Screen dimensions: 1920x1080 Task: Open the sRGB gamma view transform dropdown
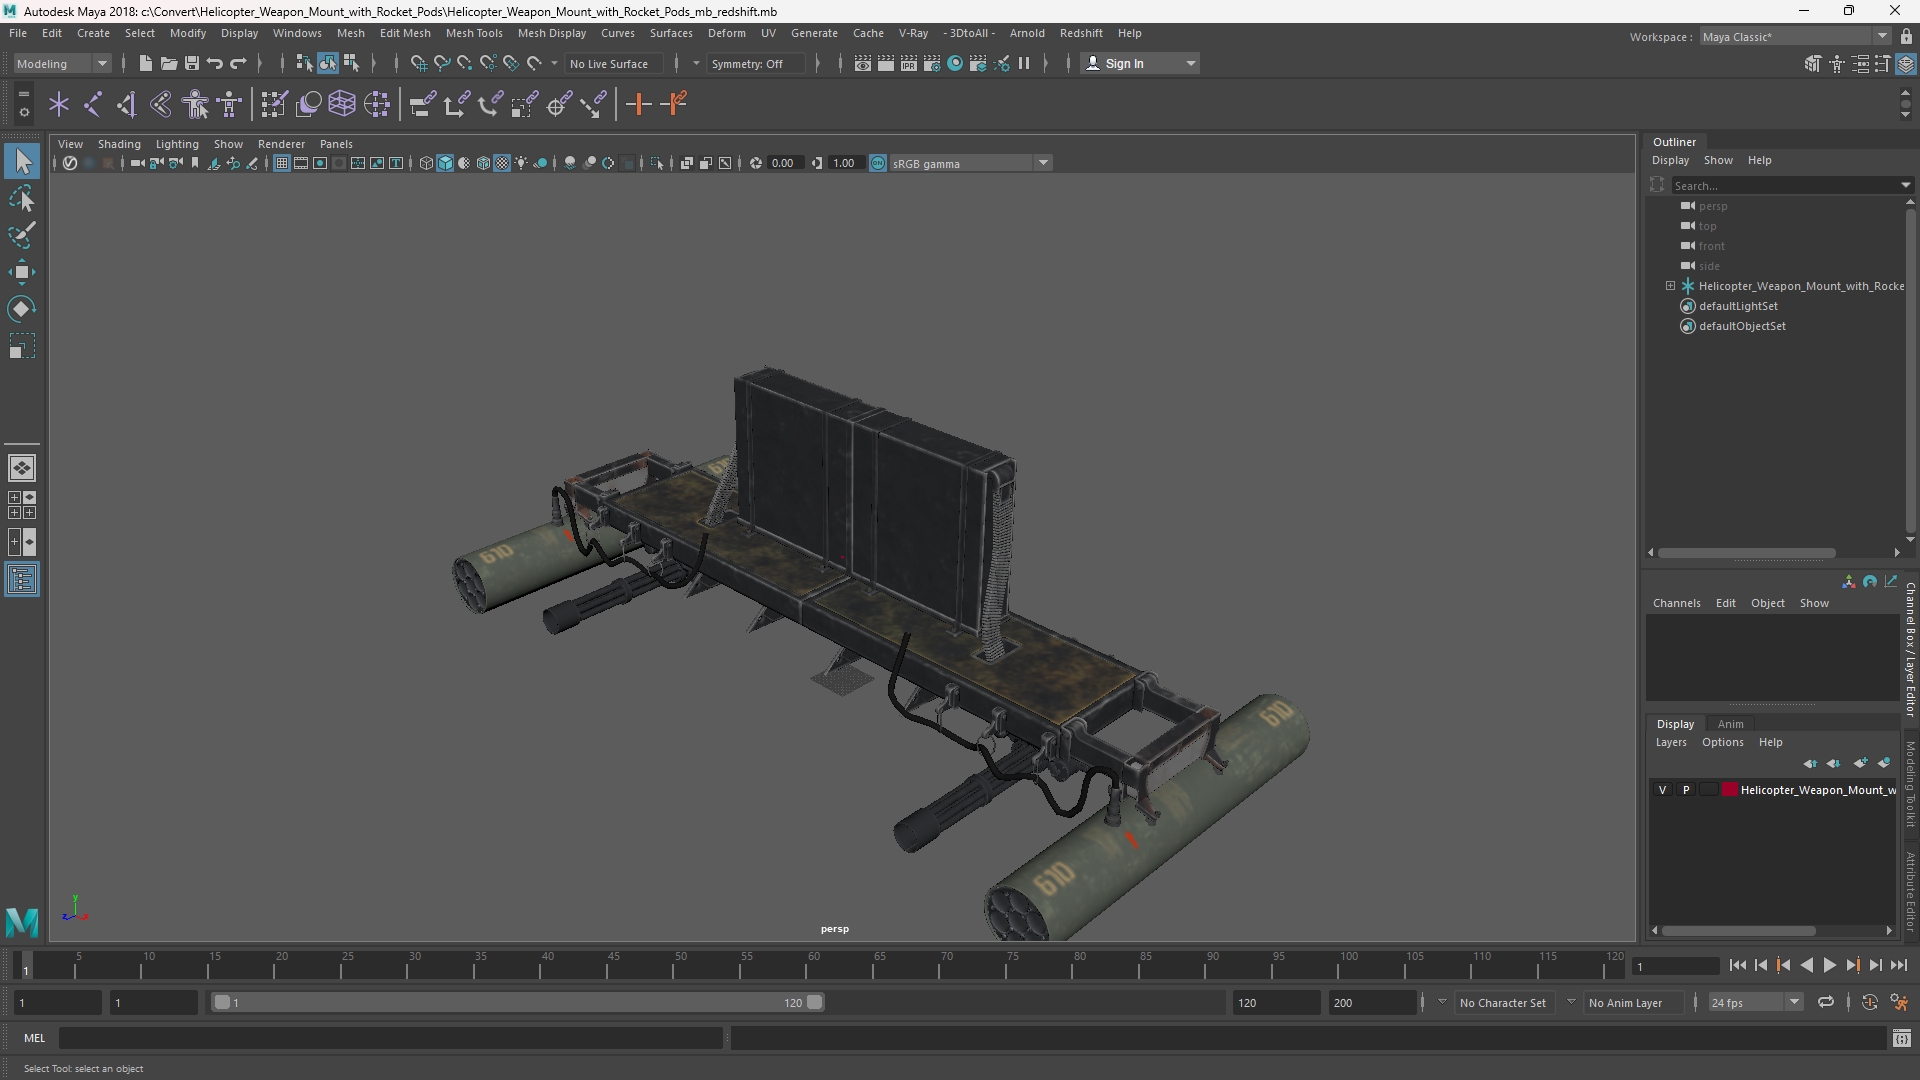click(970, 163)
